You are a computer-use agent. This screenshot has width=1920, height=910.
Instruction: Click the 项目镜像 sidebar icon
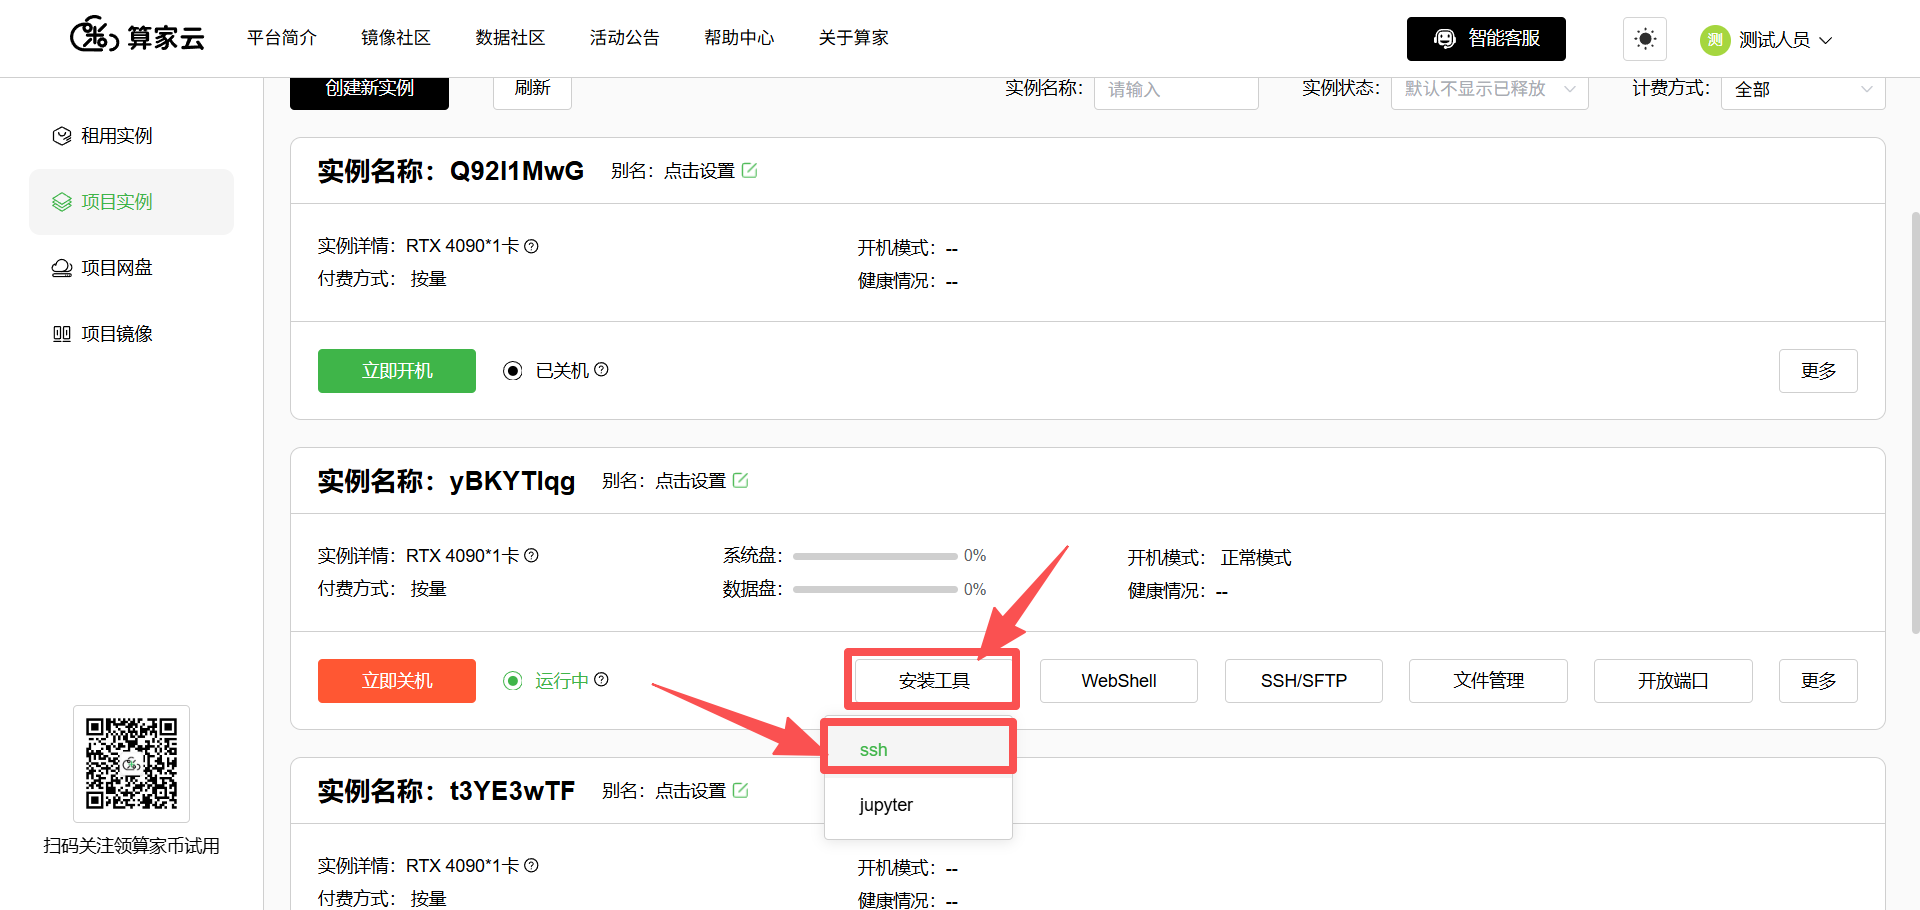pos(62,334)
